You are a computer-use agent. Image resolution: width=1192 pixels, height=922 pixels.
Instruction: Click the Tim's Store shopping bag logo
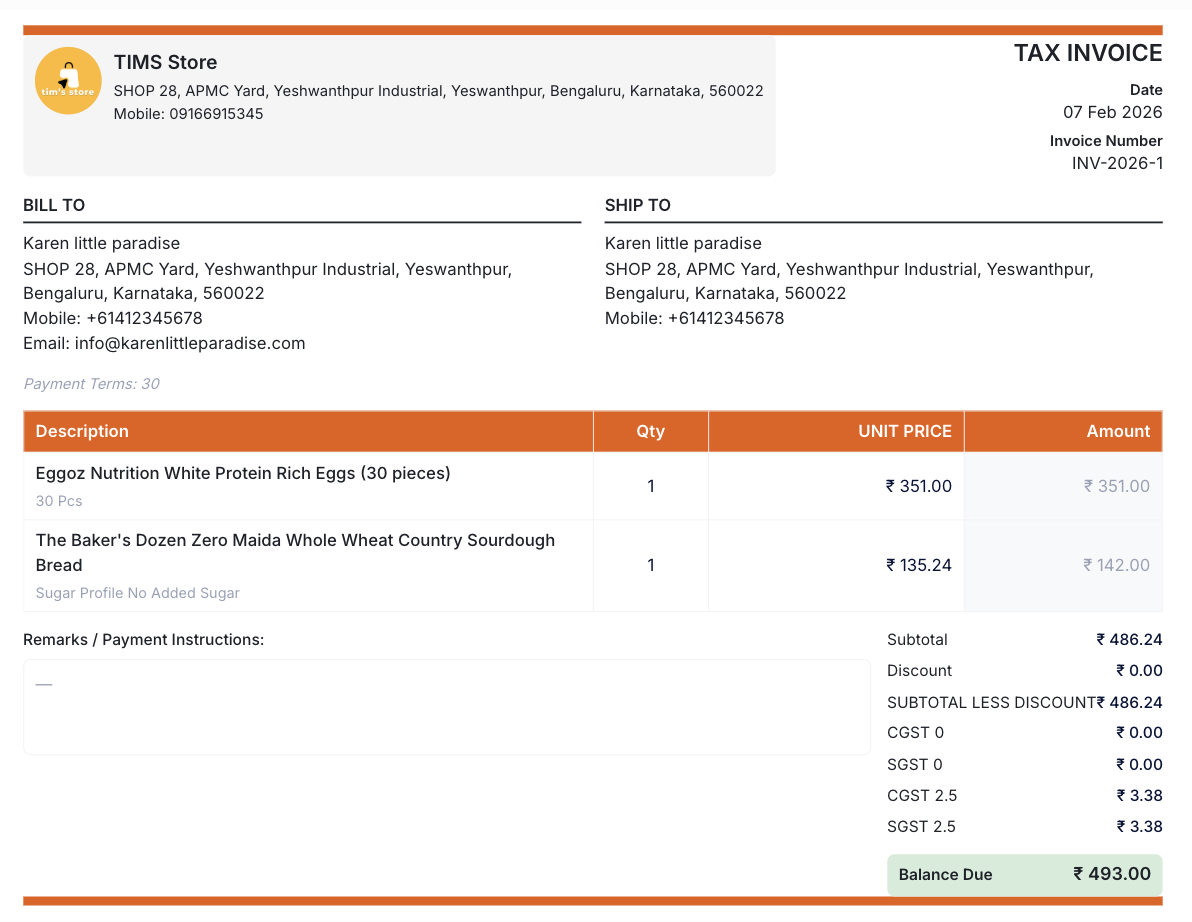pos(68,81)
